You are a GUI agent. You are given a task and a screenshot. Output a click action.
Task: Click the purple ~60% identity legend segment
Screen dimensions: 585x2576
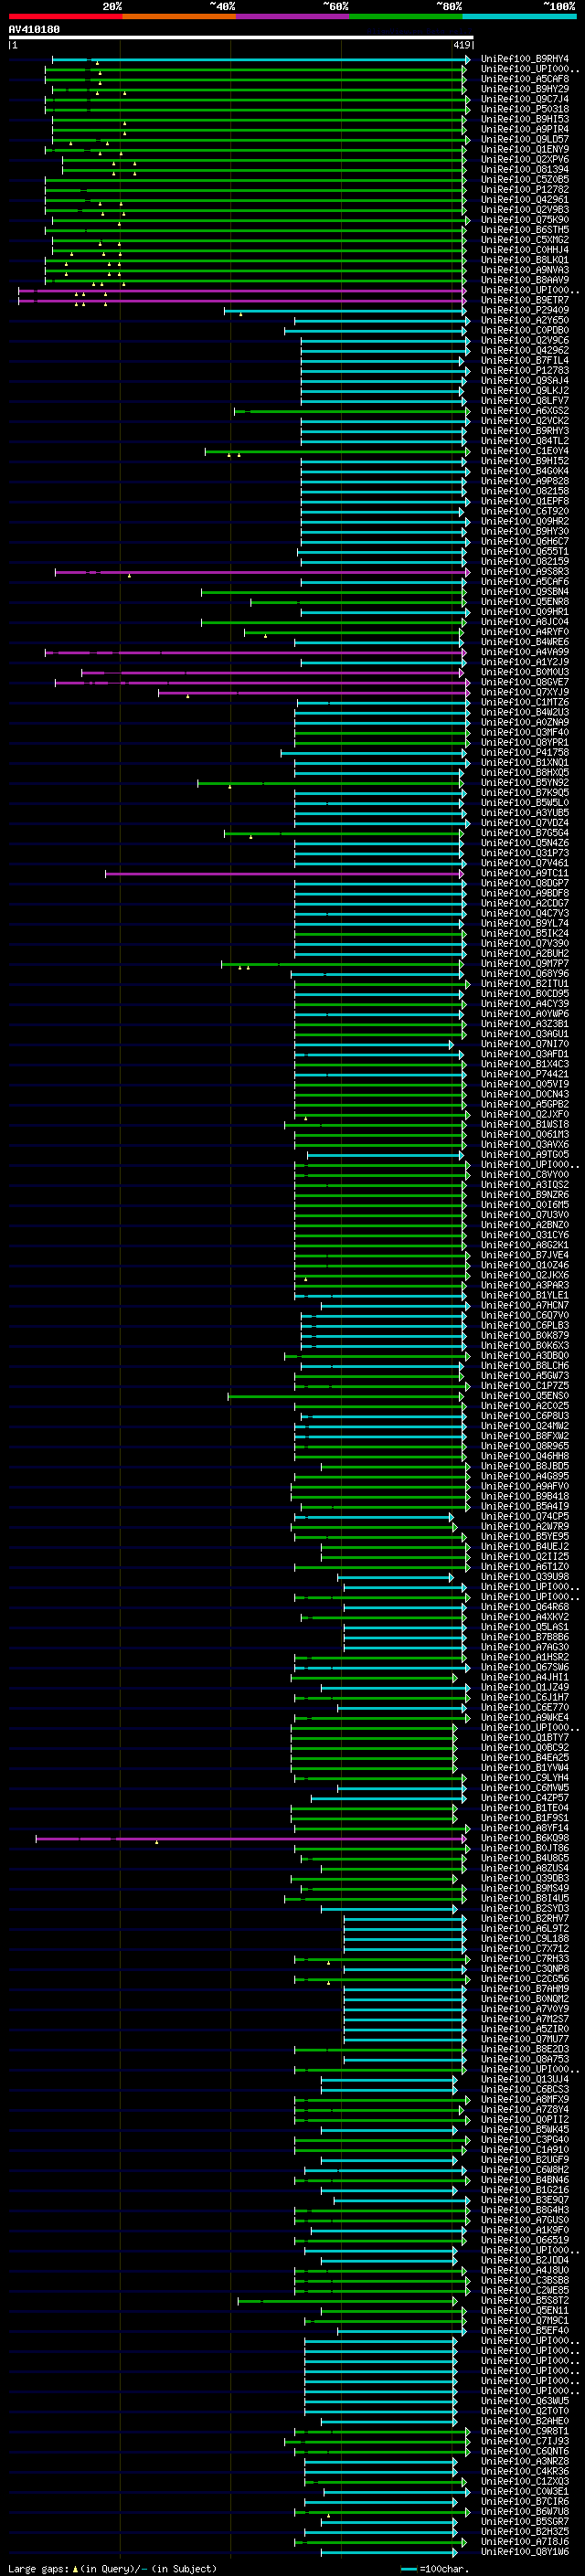pos(292,16)
